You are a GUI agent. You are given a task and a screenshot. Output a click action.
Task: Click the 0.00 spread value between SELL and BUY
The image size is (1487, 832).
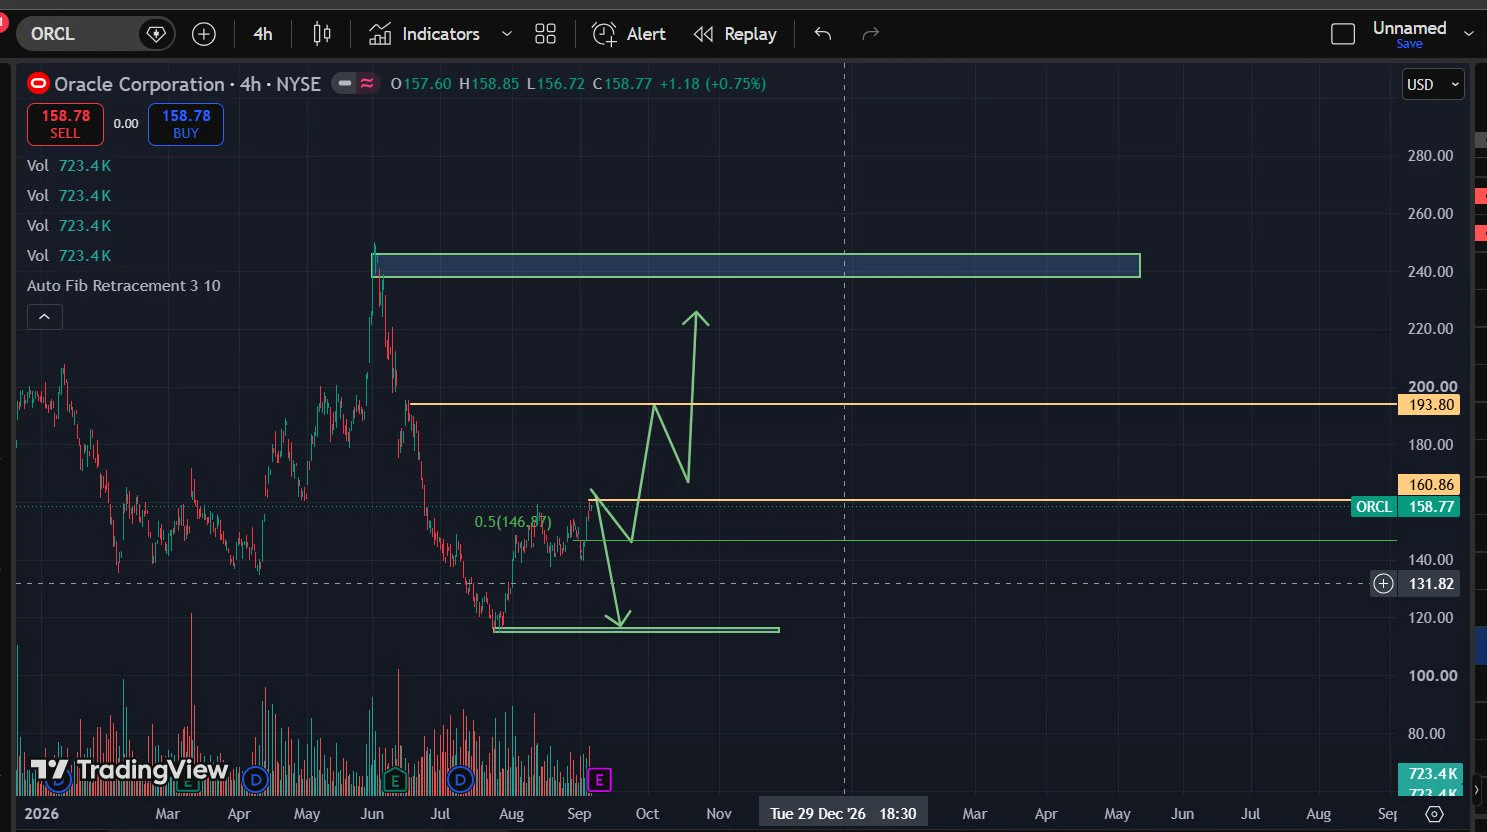tap(126, 124)
